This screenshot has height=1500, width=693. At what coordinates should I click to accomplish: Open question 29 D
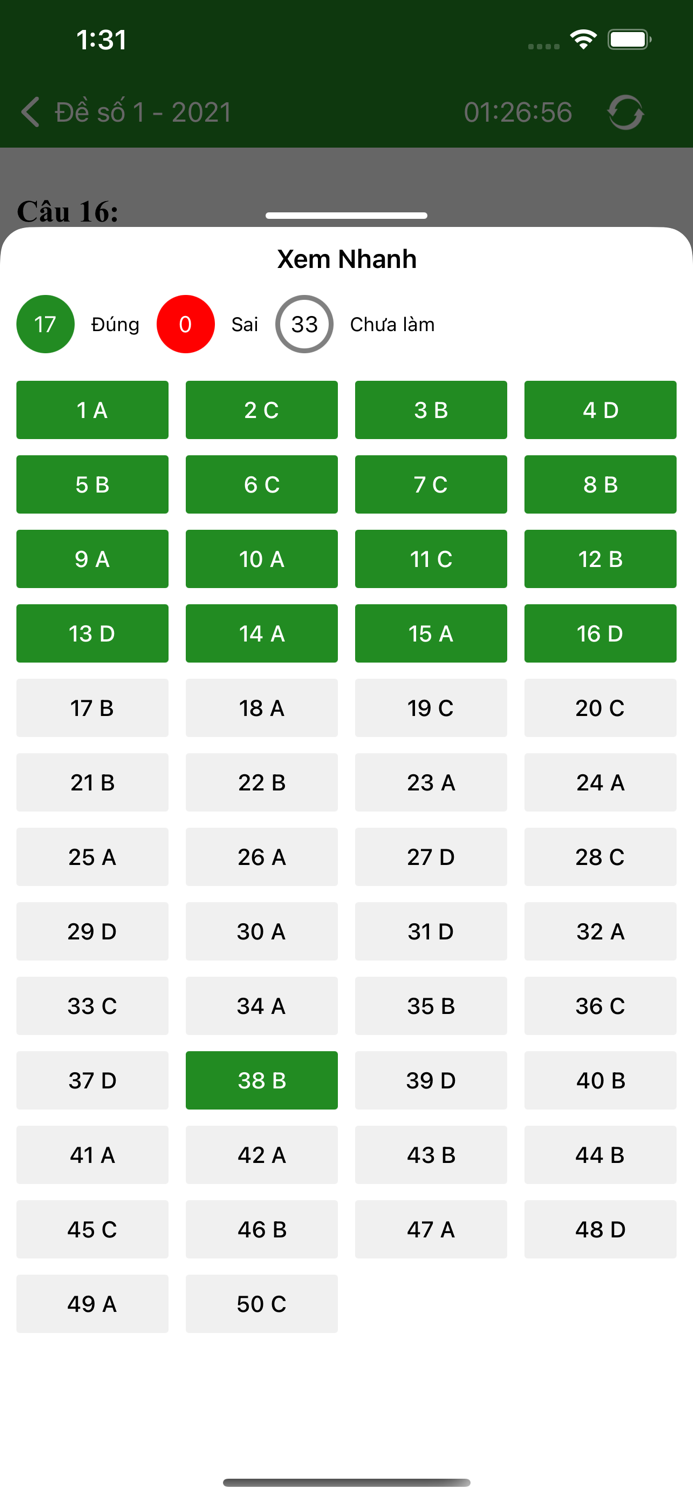tap(92, 931)
